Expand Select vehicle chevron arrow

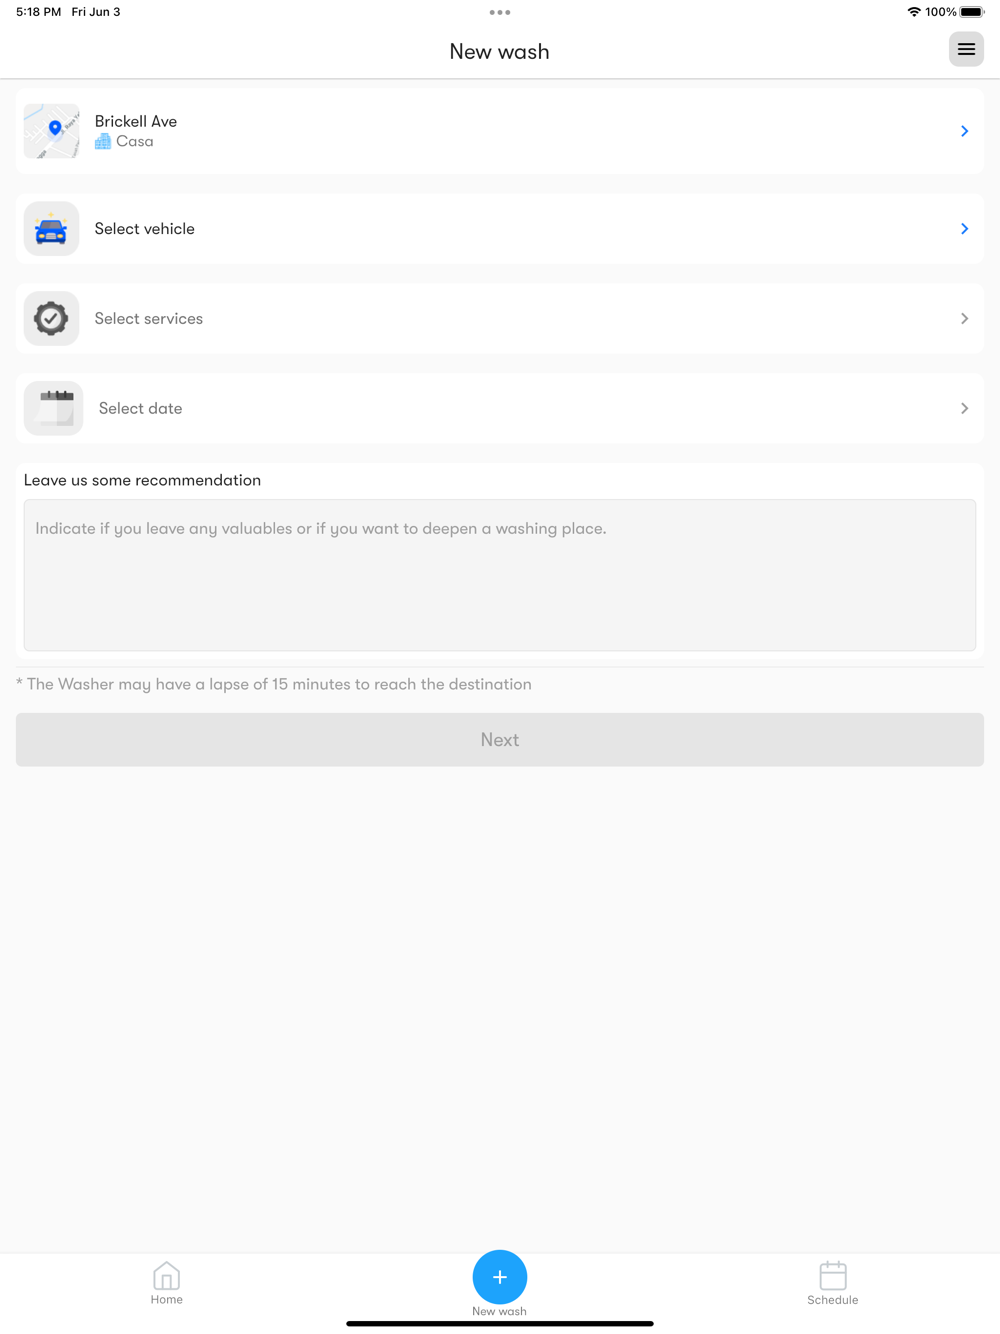[x=964, y=229]
